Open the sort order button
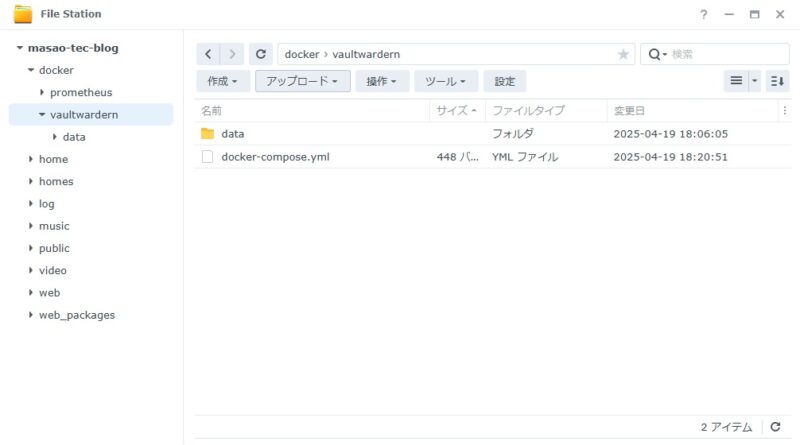800x445 pixels. point(778,81)
